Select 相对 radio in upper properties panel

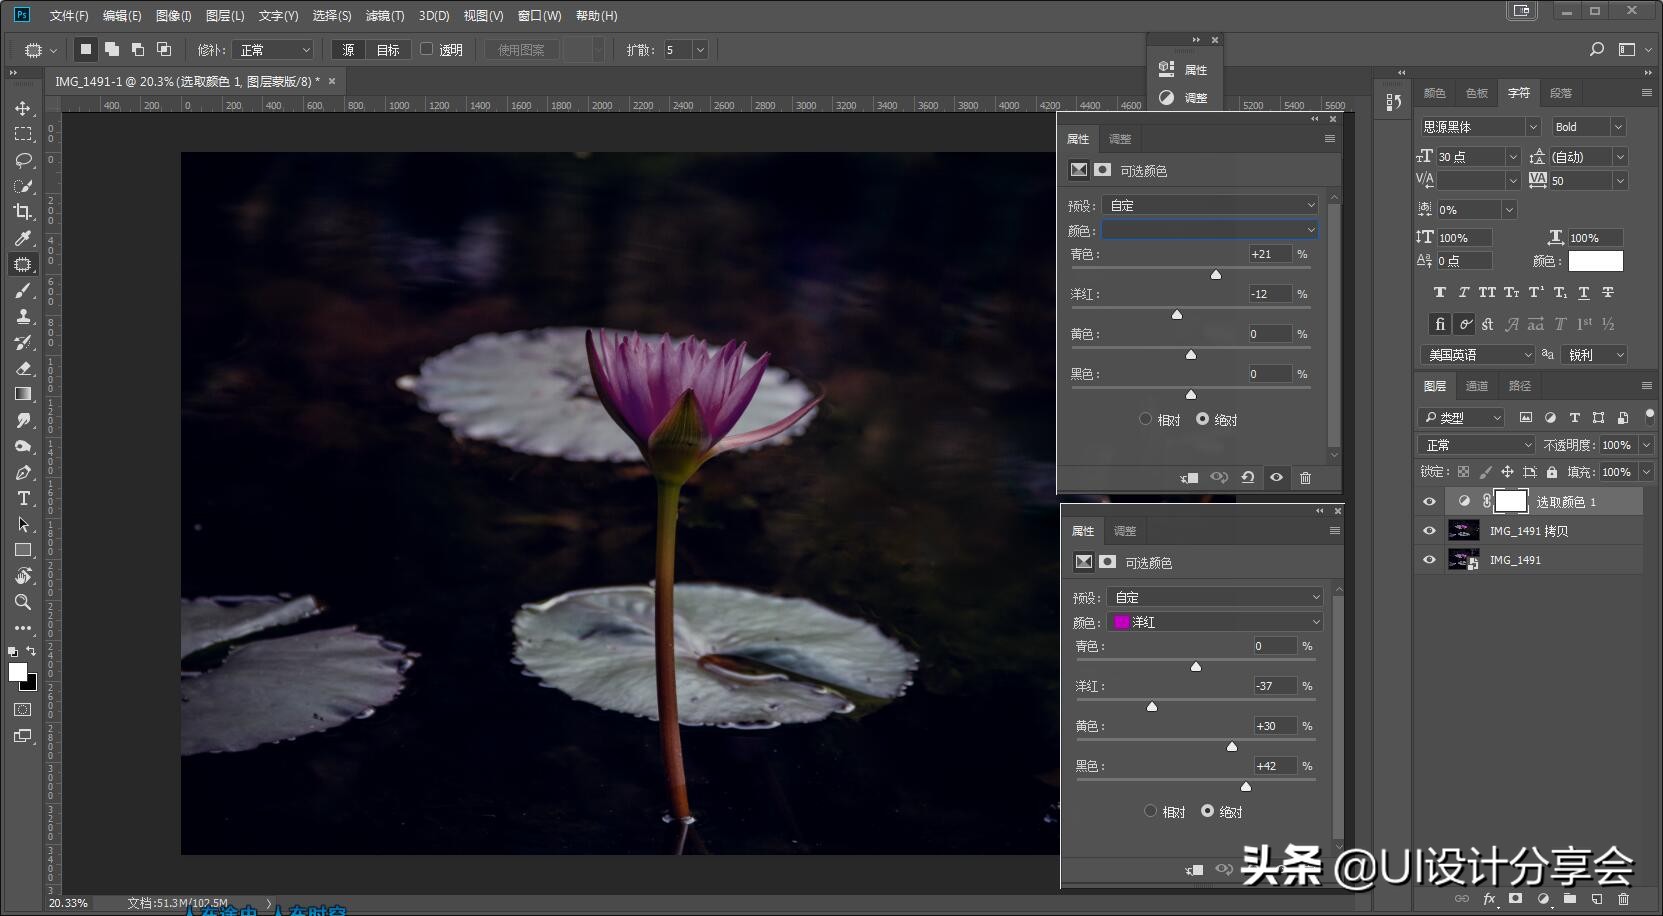pos(1146,420)
